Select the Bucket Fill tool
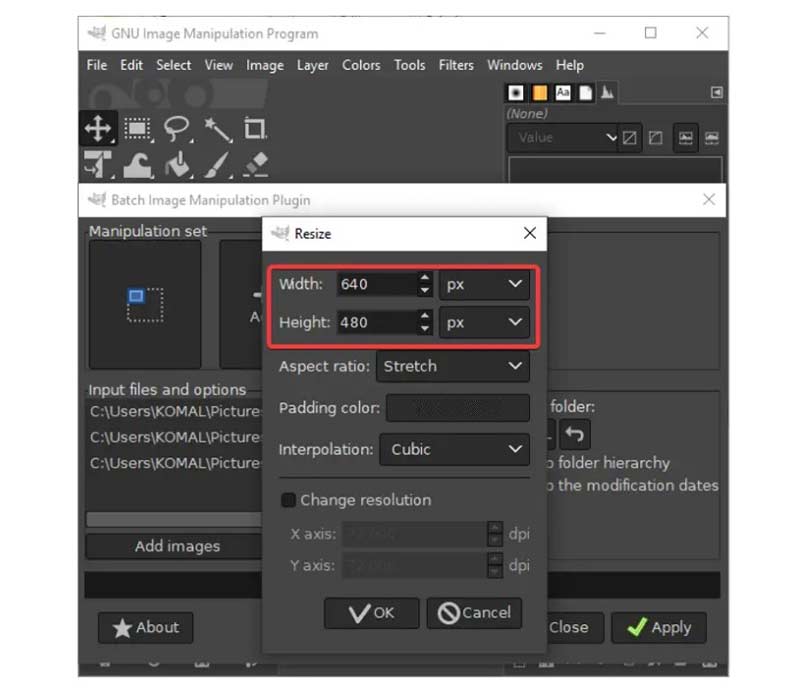The image size is (800, 695). pos(177,165)
